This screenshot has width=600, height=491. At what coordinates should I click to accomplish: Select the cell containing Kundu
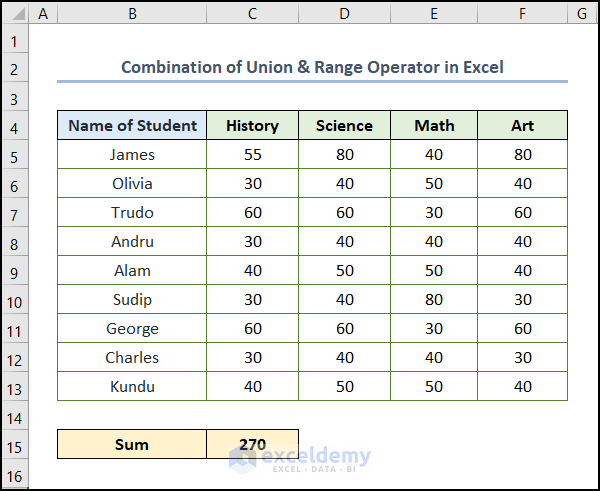coord(132,386)
